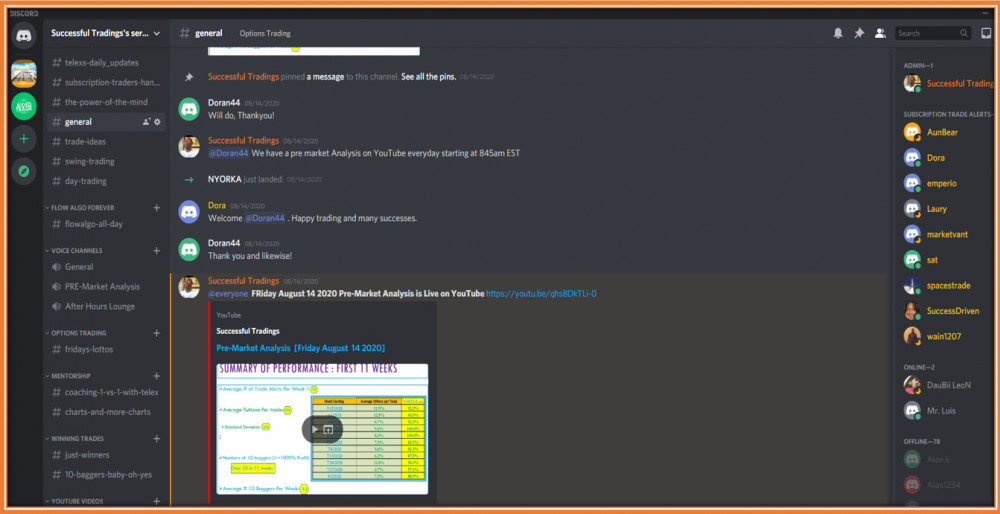Screen dimensions: 1000x514
Task: Open charts-and-more-charts channel
Action: [106, 412]
